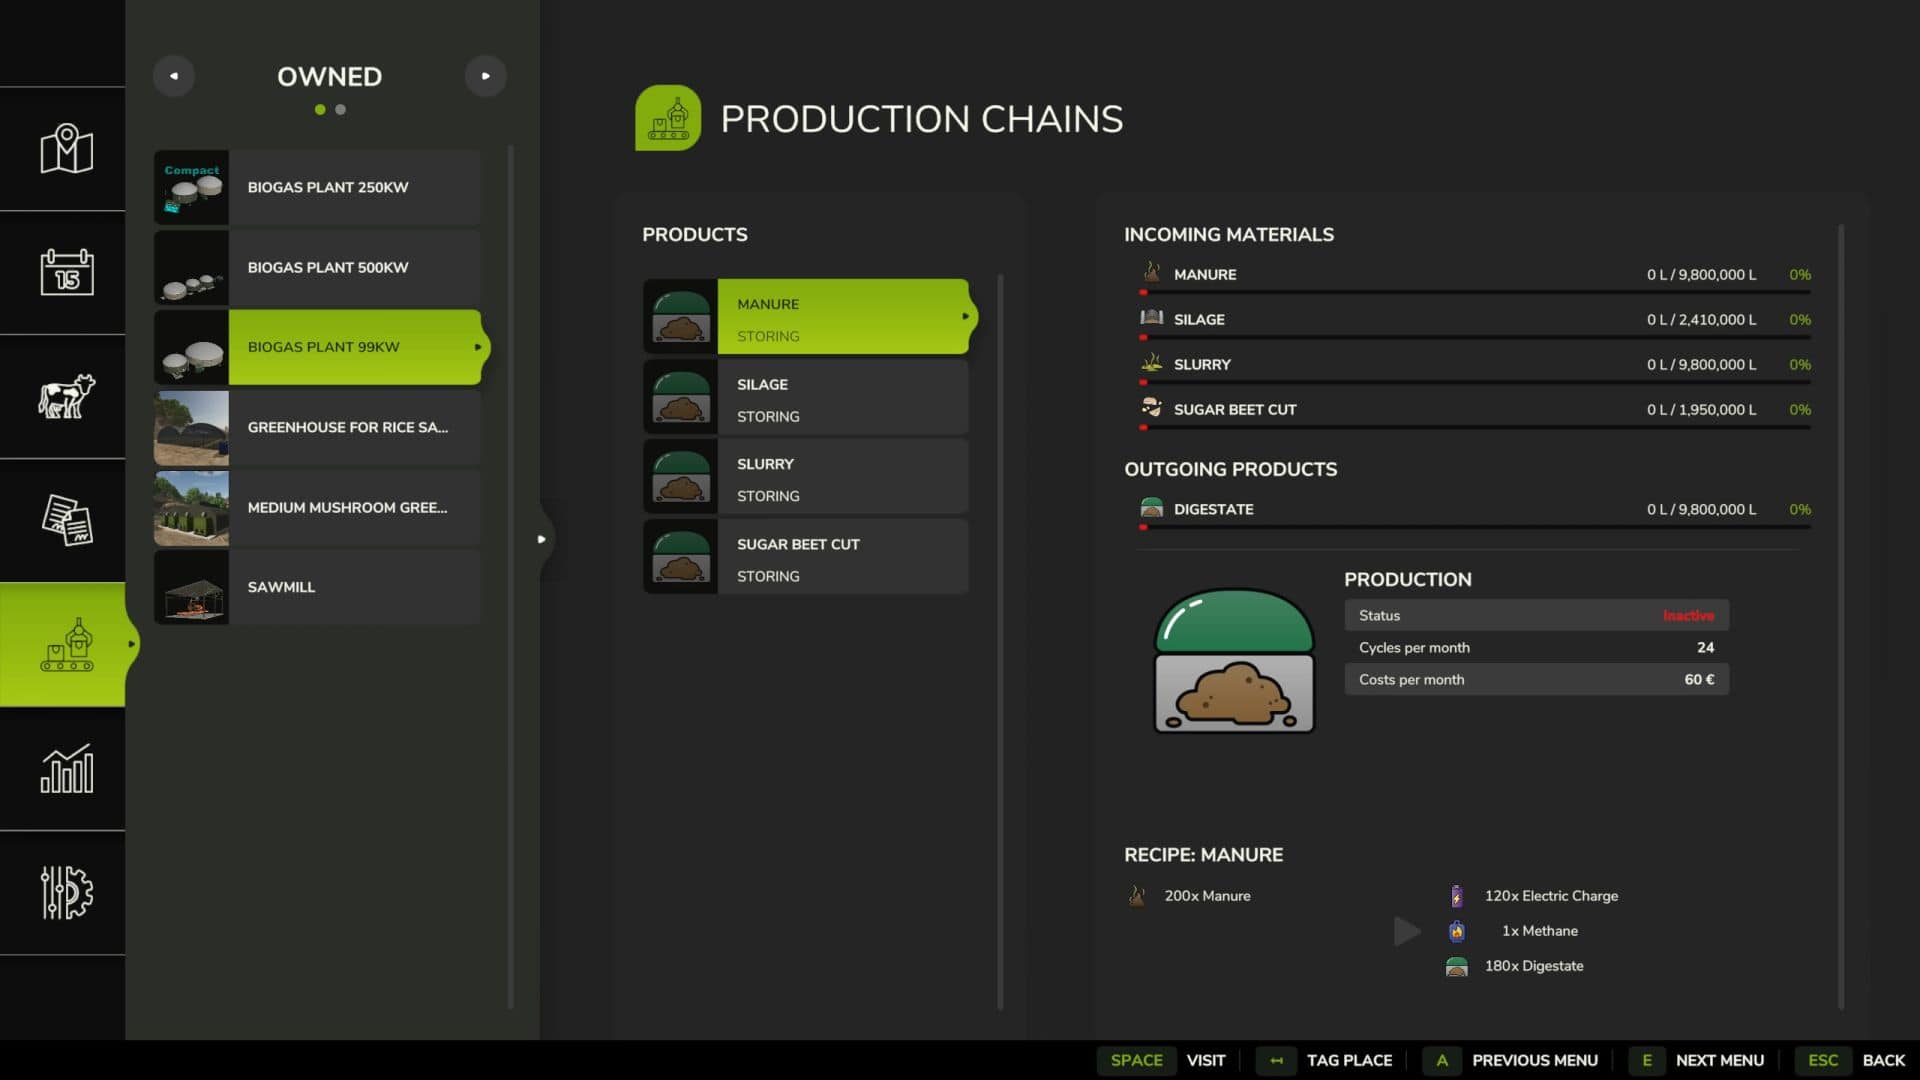Click the Silage product digestate icon
This screenshot has height=1080, width=1920.
pos(680,396)
